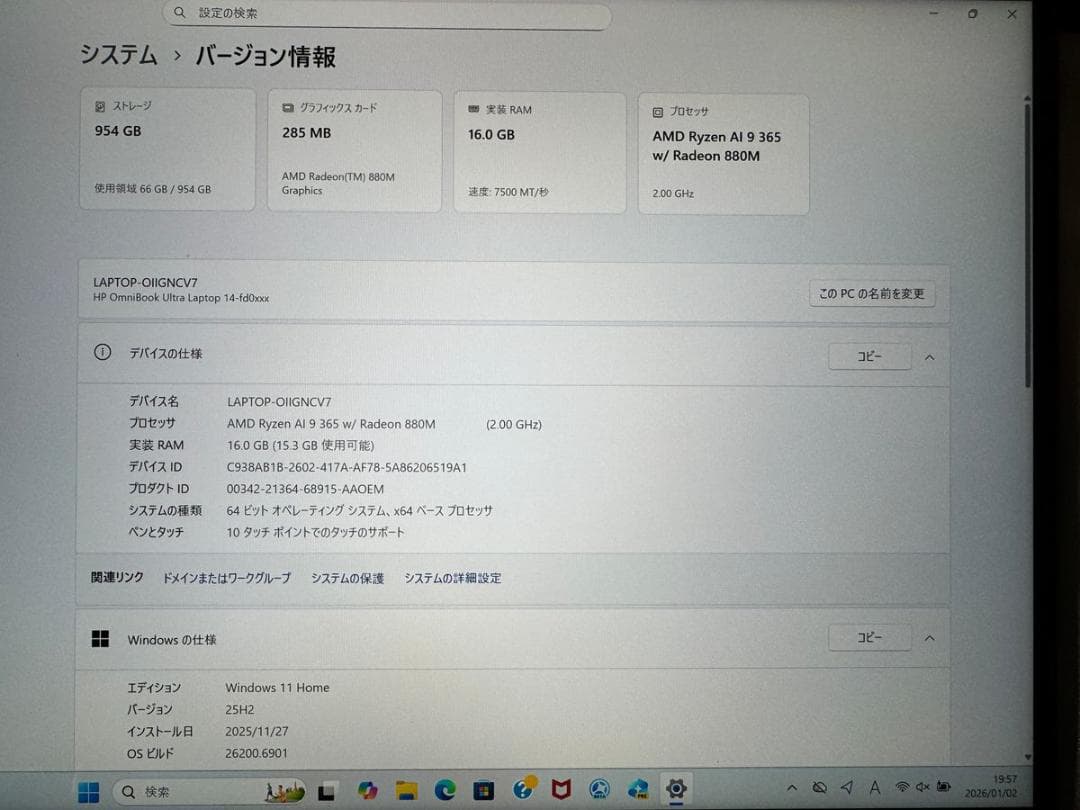The width and height of the screenshot is (1080, 810).
Task: Open File Explorer from the taskbar
Action: click(x=405, y=791)
